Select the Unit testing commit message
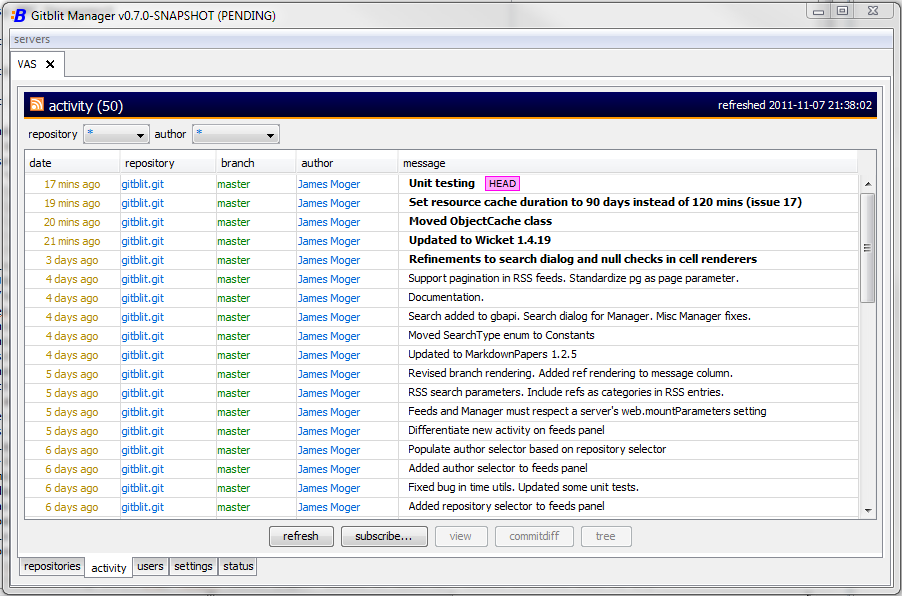Image resolution: width=902 pixels, height=596 pixels. tap(441, 183)
